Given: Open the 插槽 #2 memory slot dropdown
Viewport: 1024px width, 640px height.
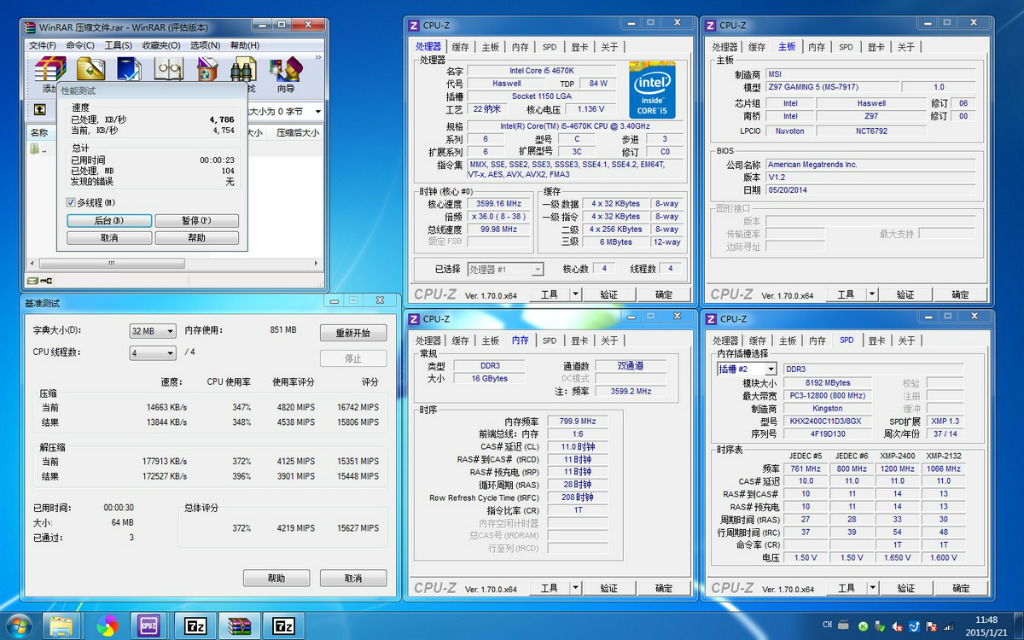Looking at the screenshot, I should [x=746, y=369].
